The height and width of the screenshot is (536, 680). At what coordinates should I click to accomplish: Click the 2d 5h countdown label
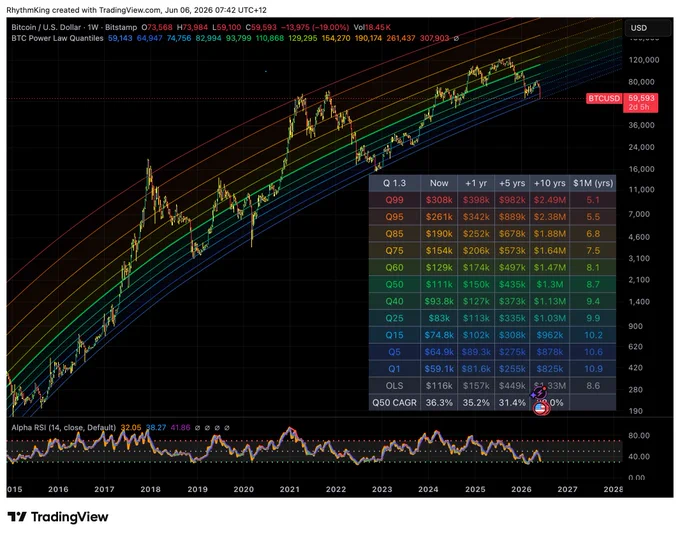[641, 107]
